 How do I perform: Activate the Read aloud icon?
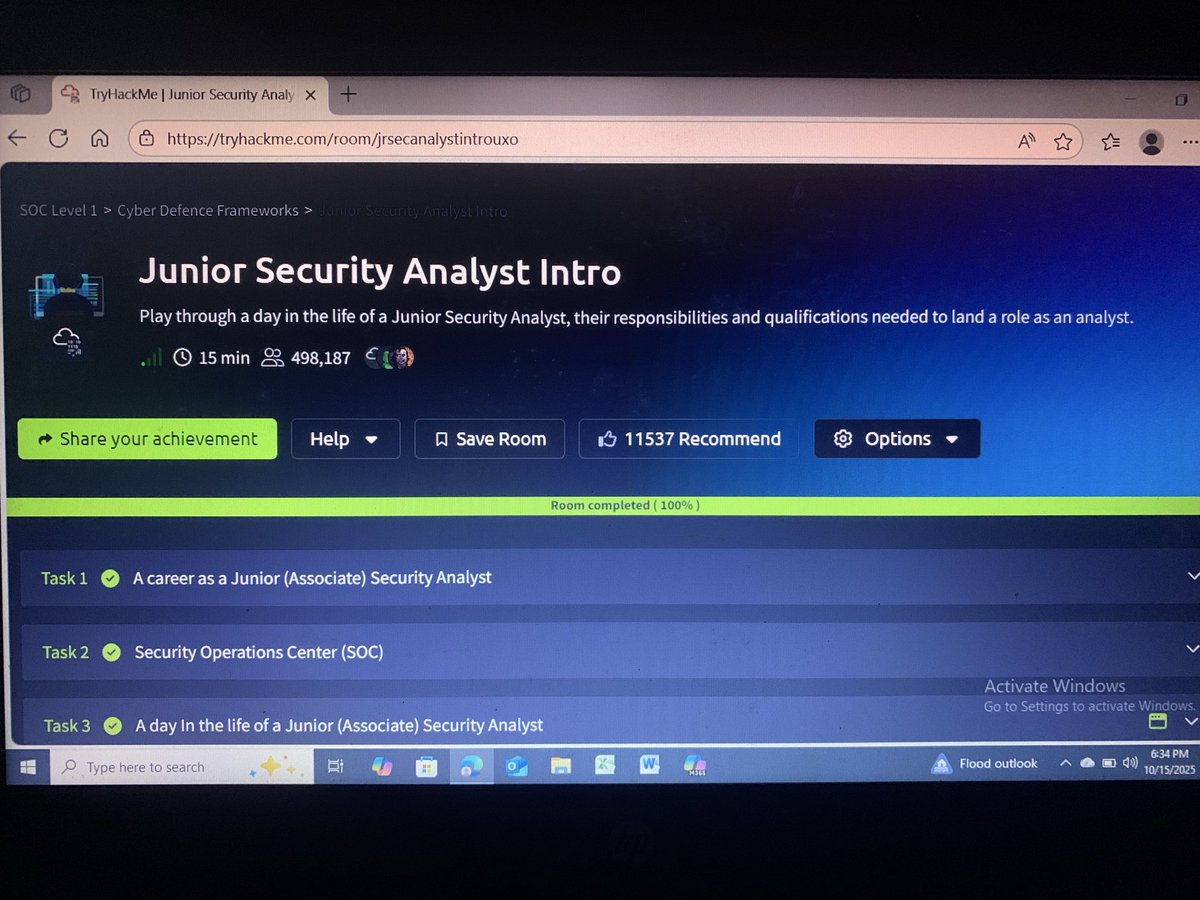[1026, 142]
